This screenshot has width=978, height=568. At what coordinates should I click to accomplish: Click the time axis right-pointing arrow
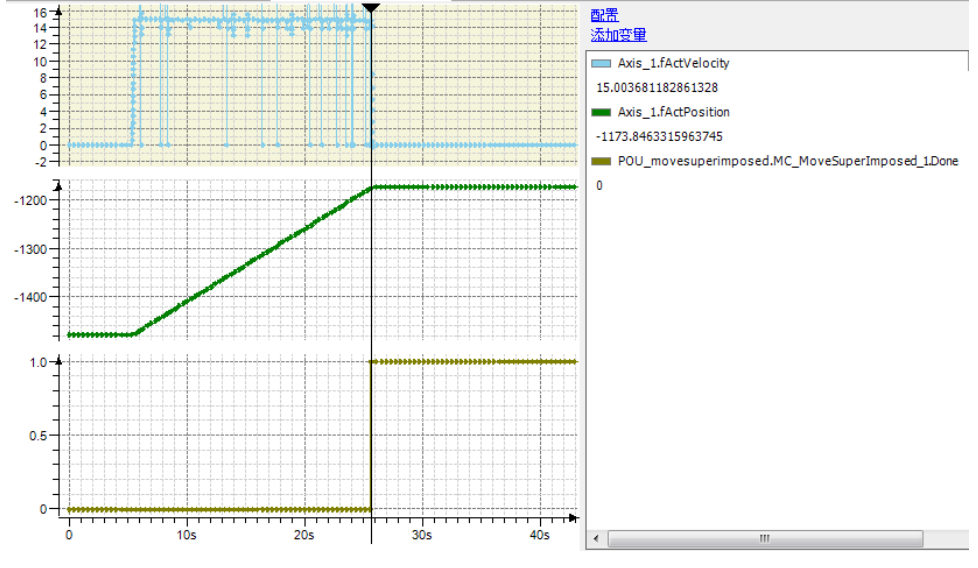coord(573,518)
